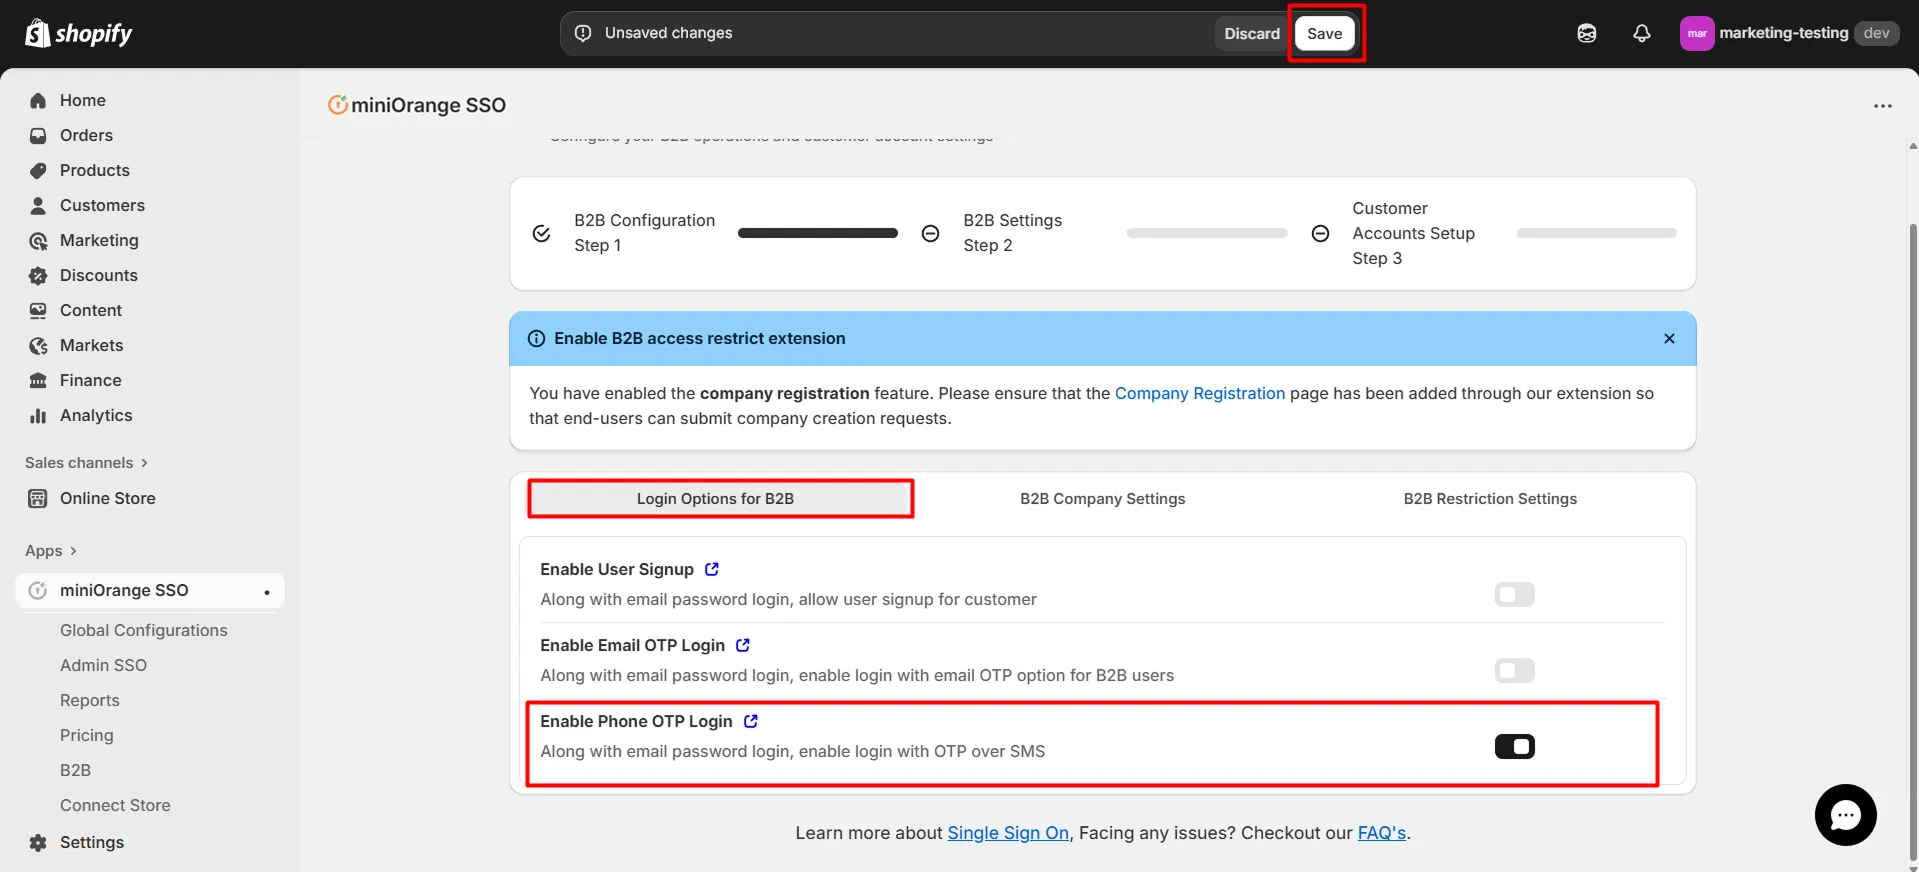Open external link icon beside Enable Email OTP Login
Screen dimensions: 1919x872
743,645
